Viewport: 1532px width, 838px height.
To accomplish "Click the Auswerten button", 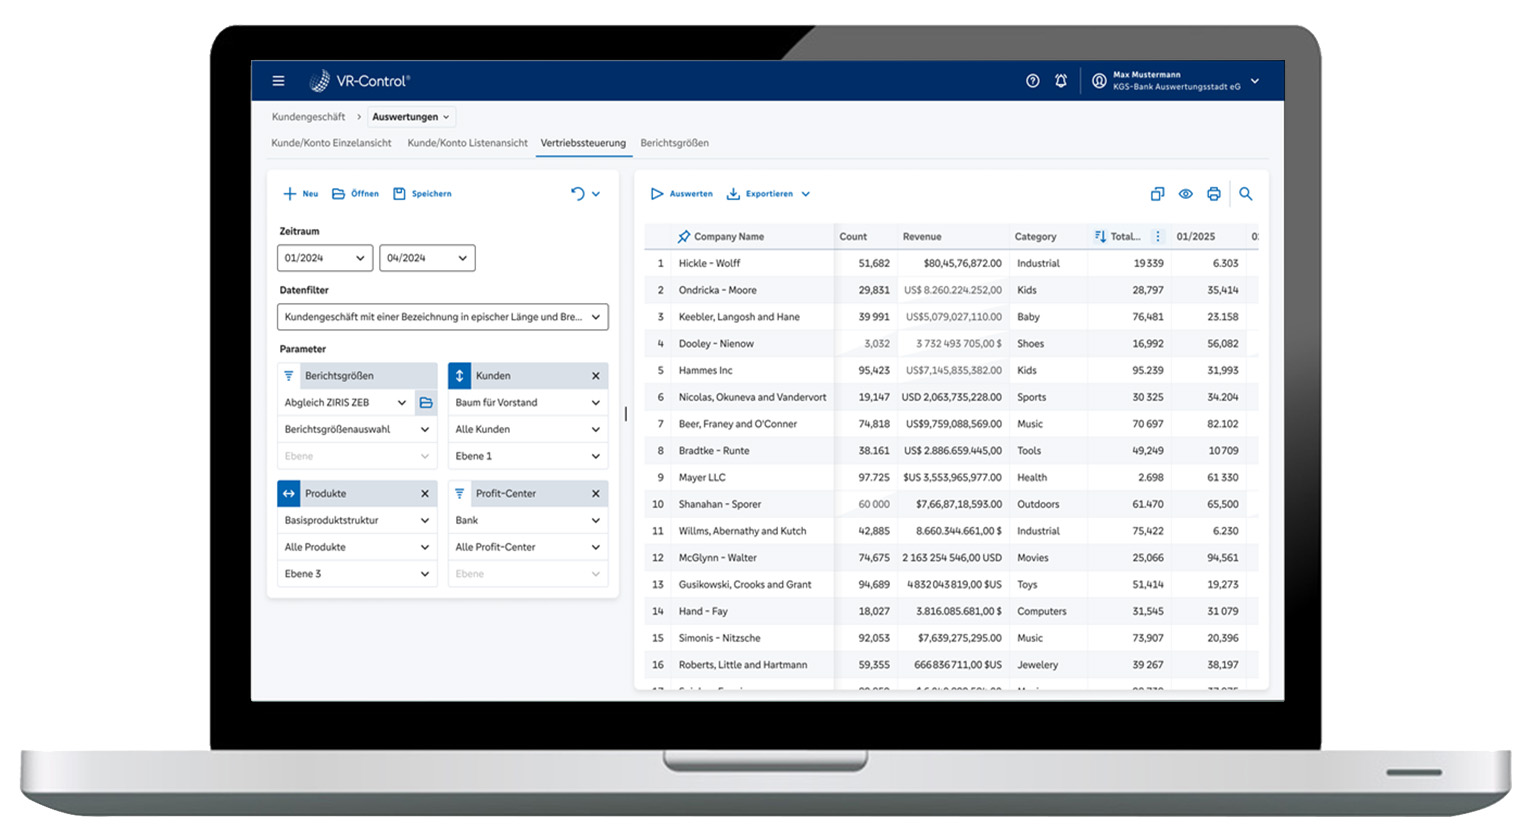I will tap(682, 194).
